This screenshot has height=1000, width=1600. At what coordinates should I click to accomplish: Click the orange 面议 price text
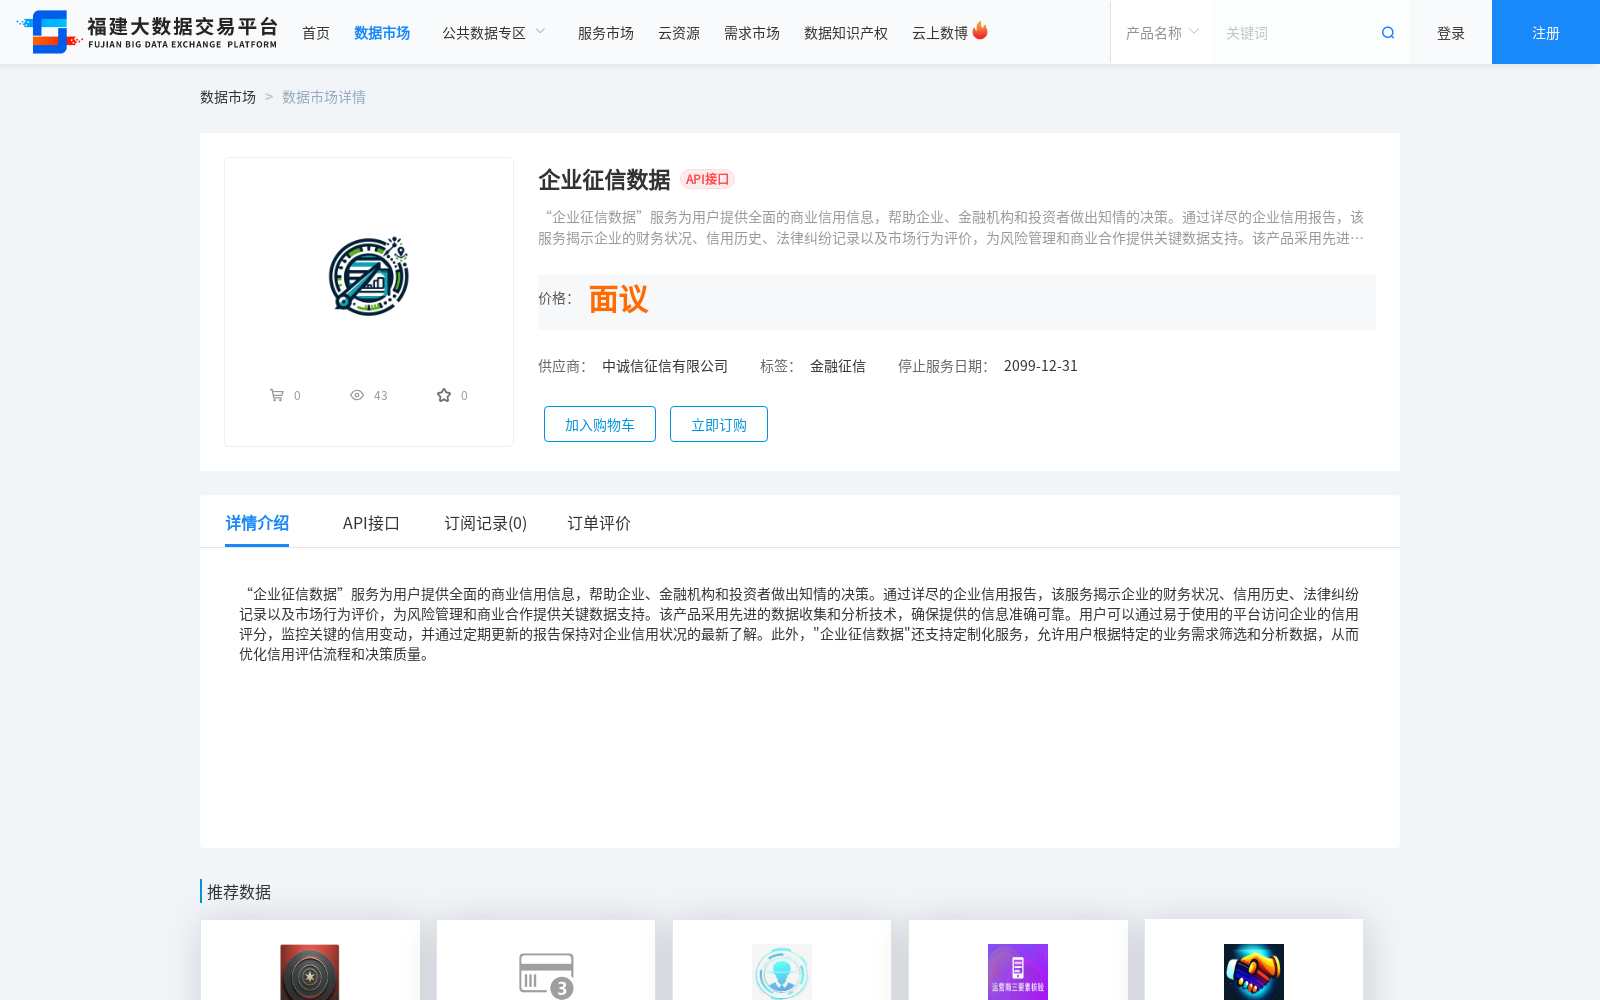click(618, 299)
